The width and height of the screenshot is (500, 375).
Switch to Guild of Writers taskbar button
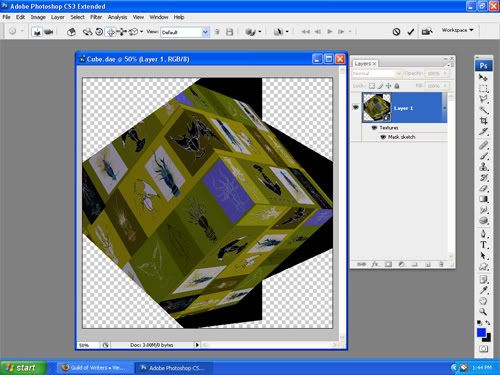tap(94, 368)
